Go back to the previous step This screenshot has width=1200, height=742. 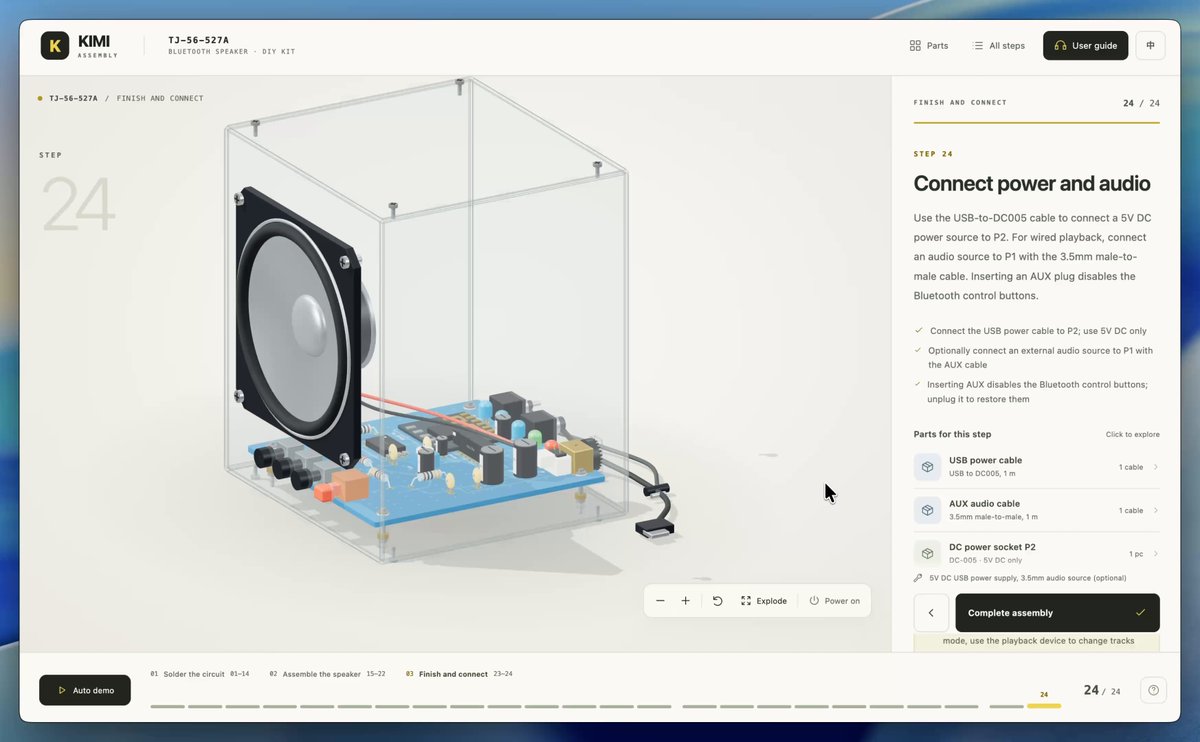coord(931,613)
